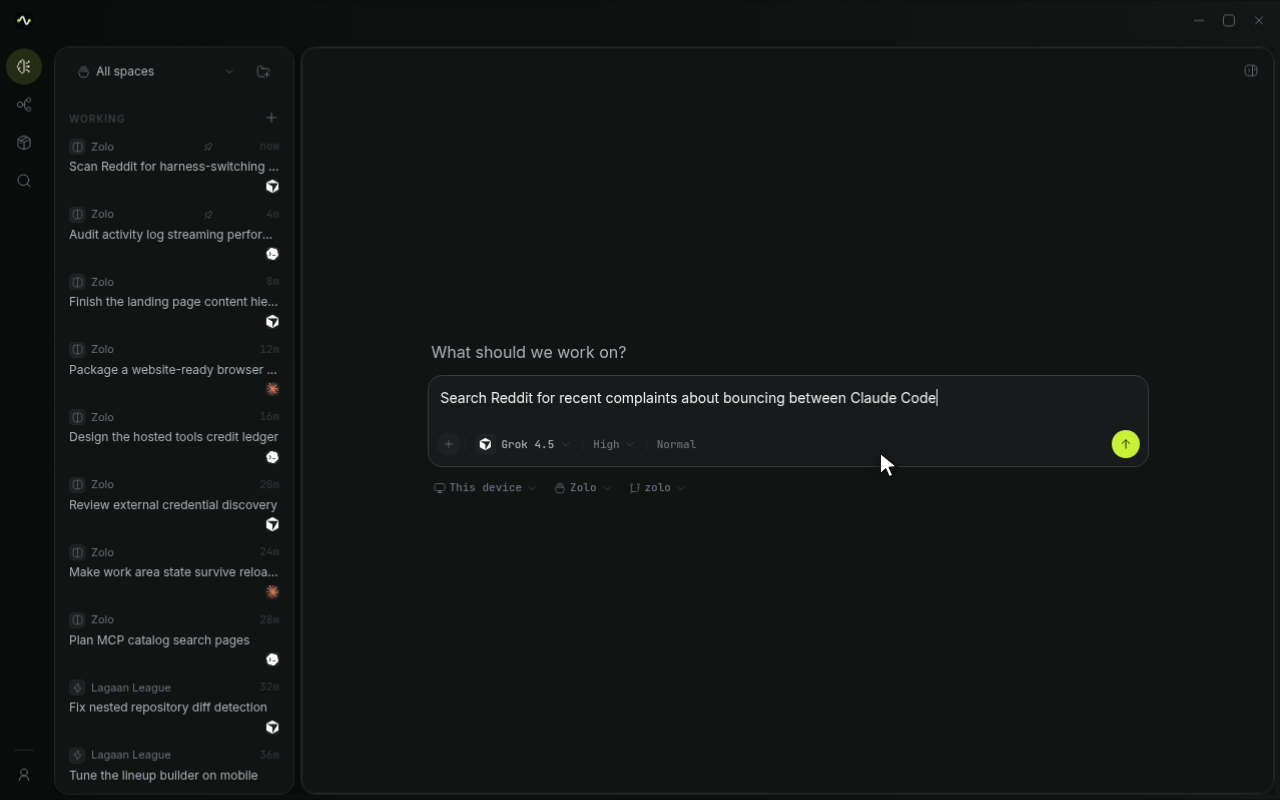
Task: Click agent badge under Scan Reddit session
Action: 272,187
